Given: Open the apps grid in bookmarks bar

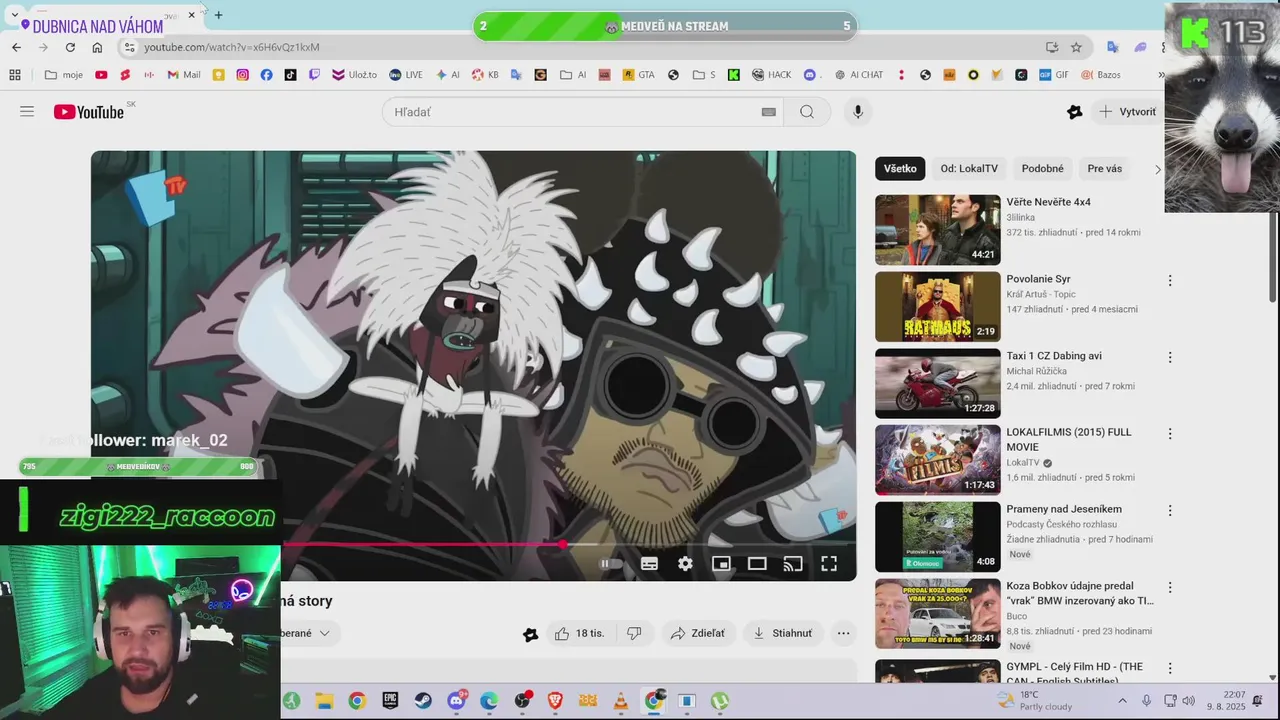Looking at the screenshot, I should (x=15, y=75).
